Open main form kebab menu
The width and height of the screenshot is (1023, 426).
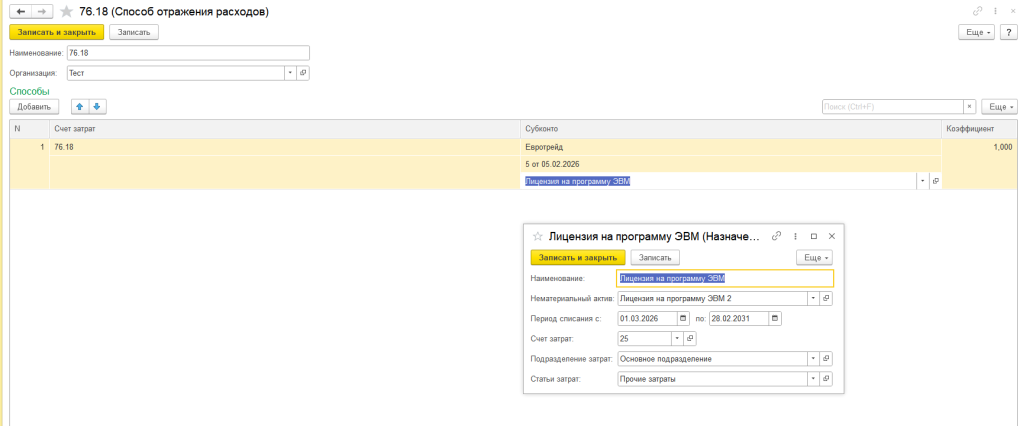[996, 12]
